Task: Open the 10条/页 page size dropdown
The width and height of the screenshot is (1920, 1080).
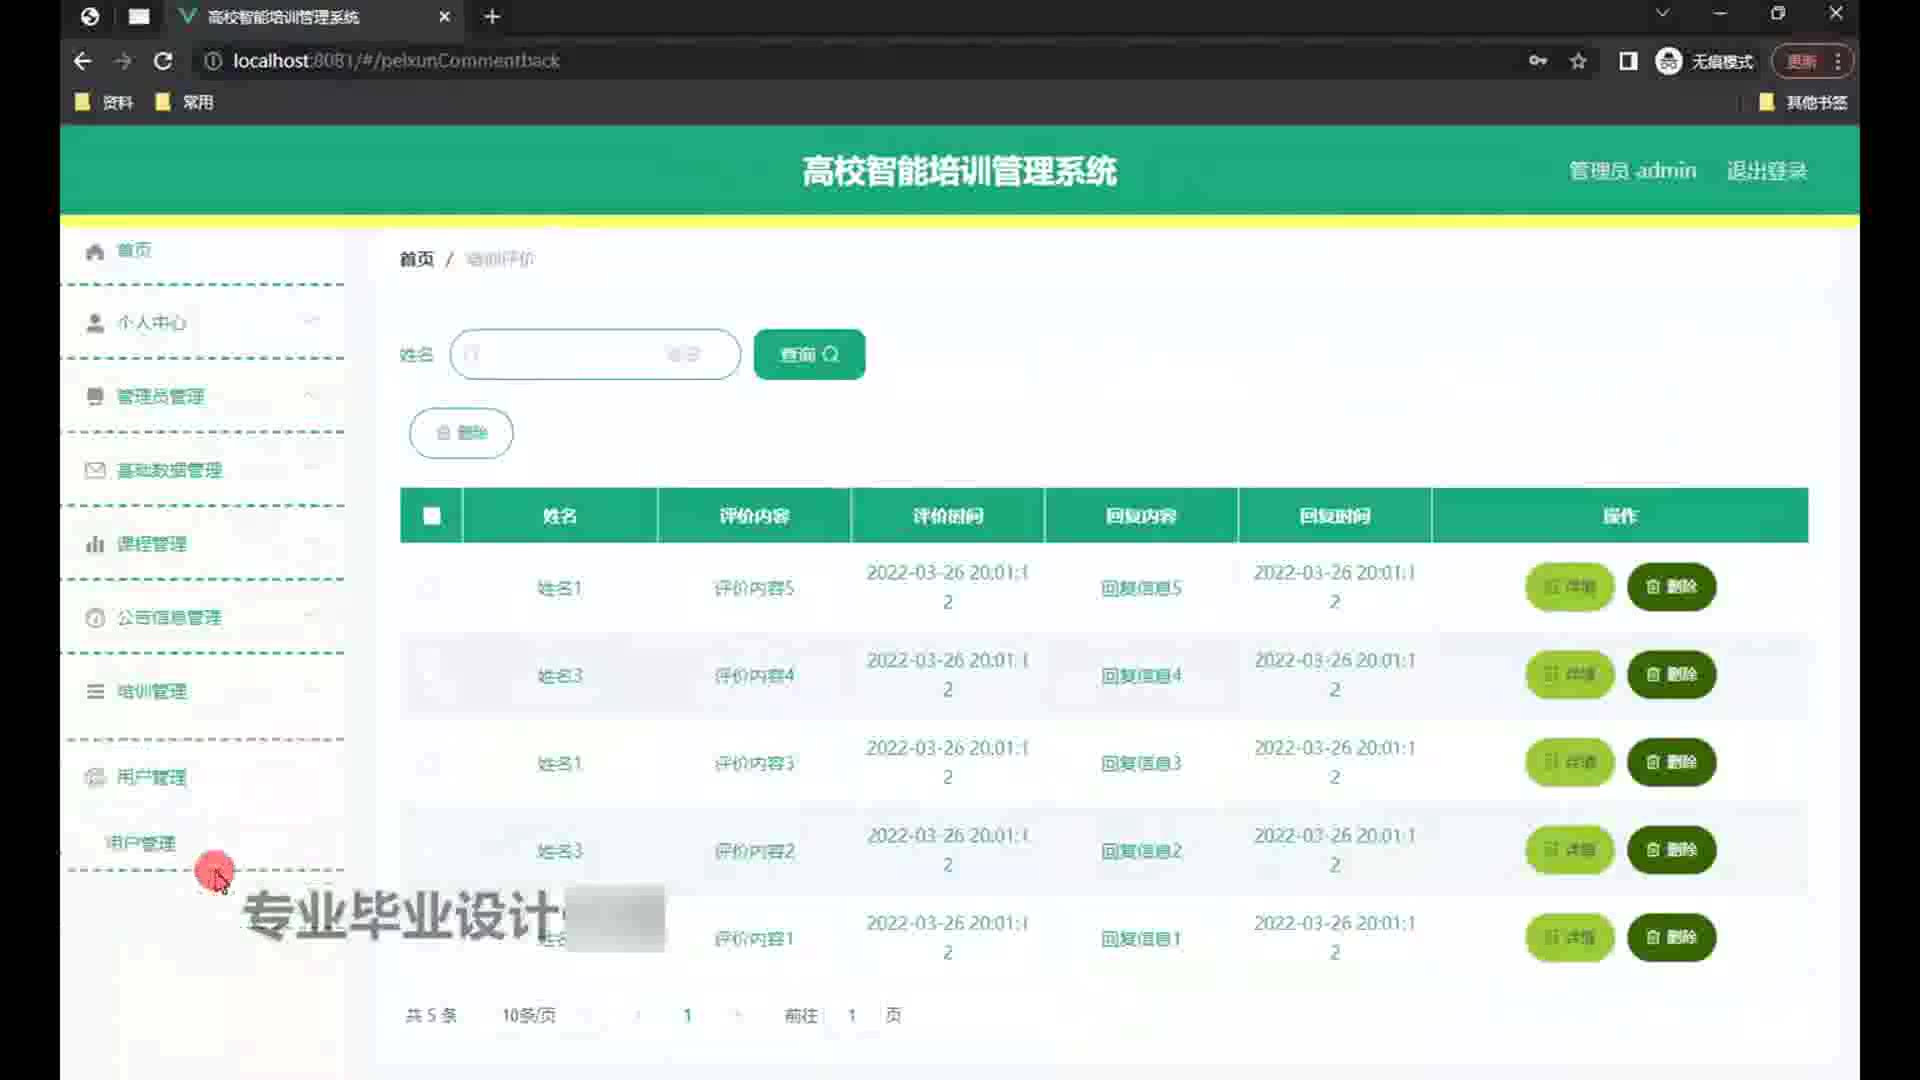Action: pyautogui.click(x=530, y=1015)
